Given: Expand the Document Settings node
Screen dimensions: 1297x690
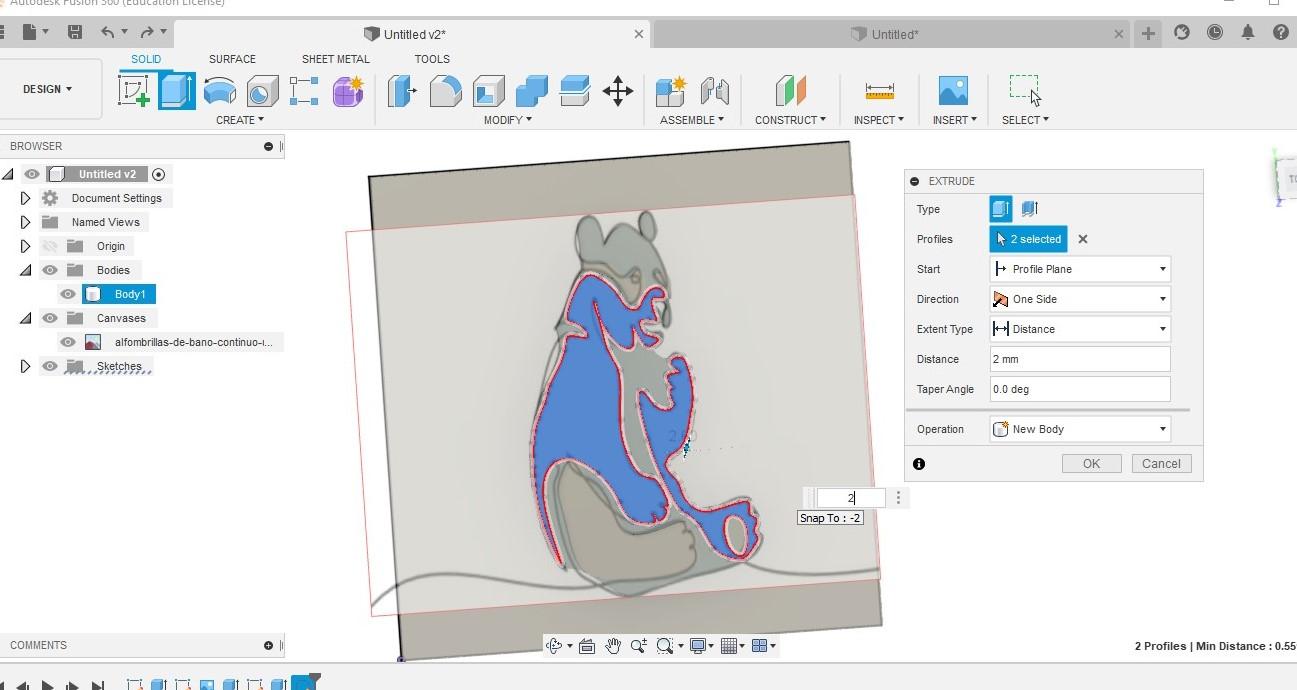Looking at the screenshot, I should coord(25,198).
